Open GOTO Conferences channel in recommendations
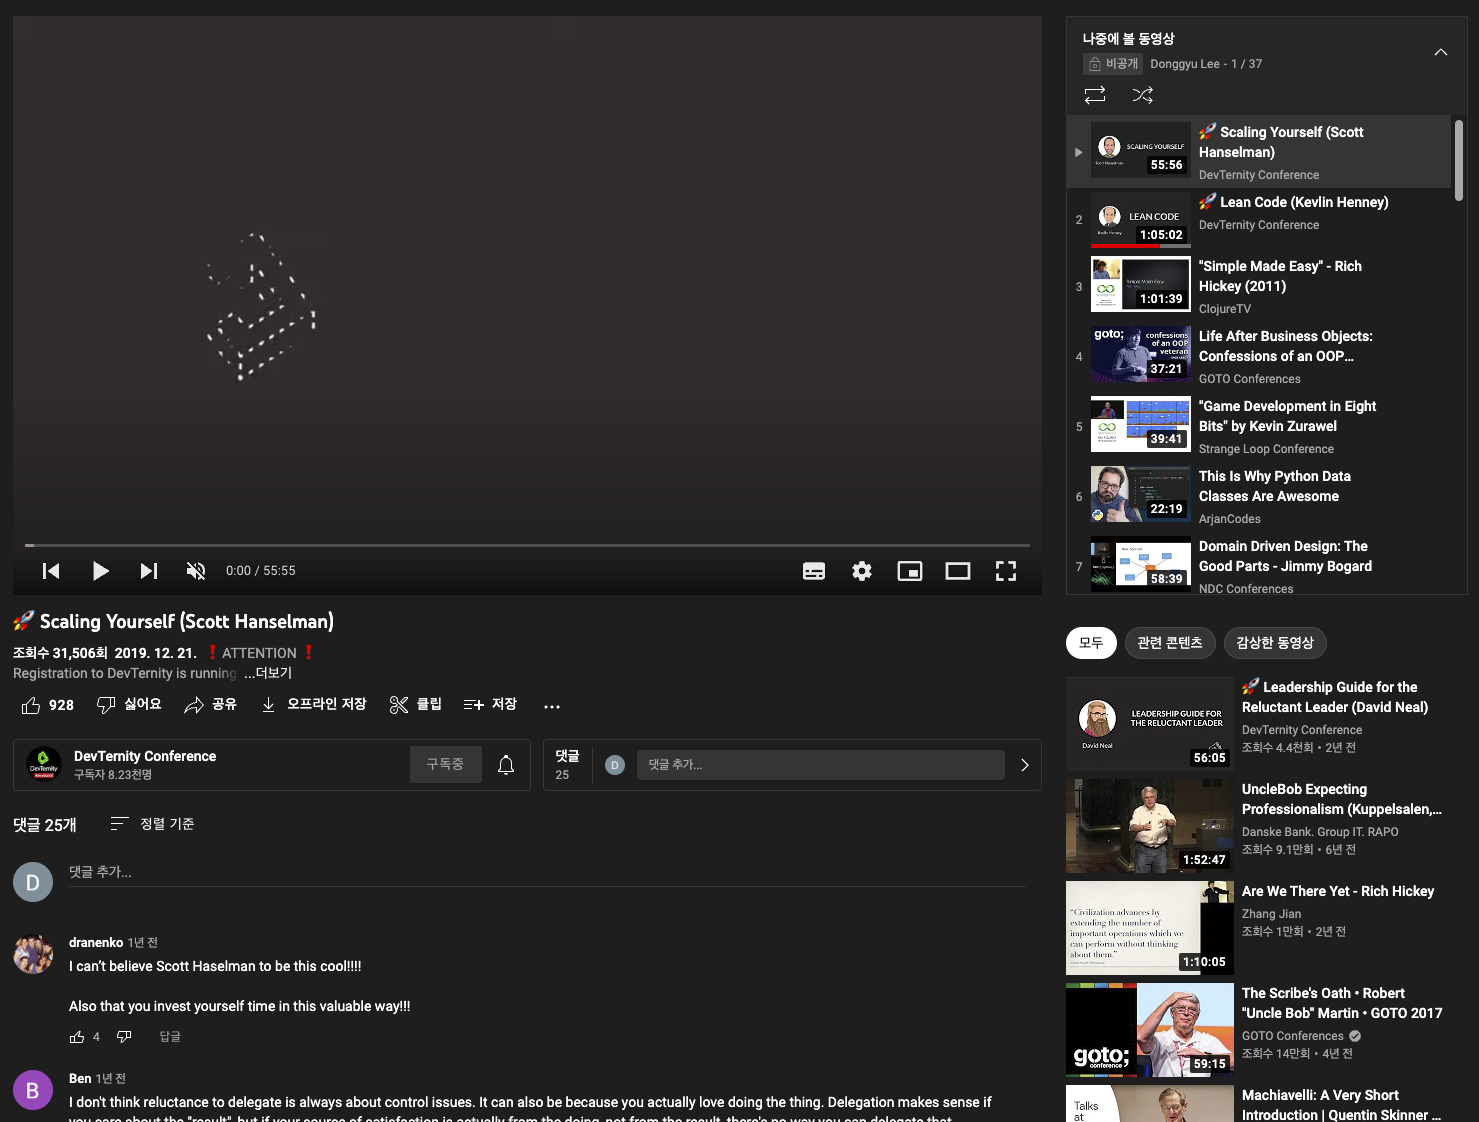The width and height of the screenshot is (1479, 1122). (1292, 1036)
